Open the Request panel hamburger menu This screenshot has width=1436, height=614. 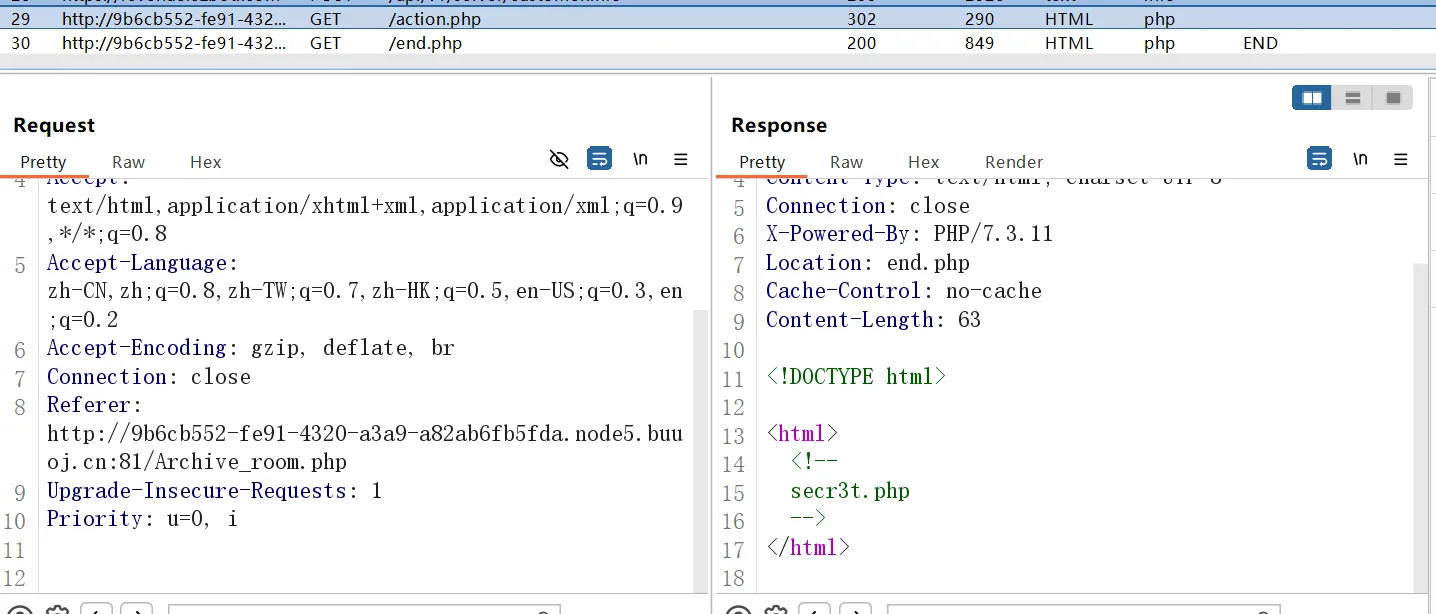tap(681, 159)
